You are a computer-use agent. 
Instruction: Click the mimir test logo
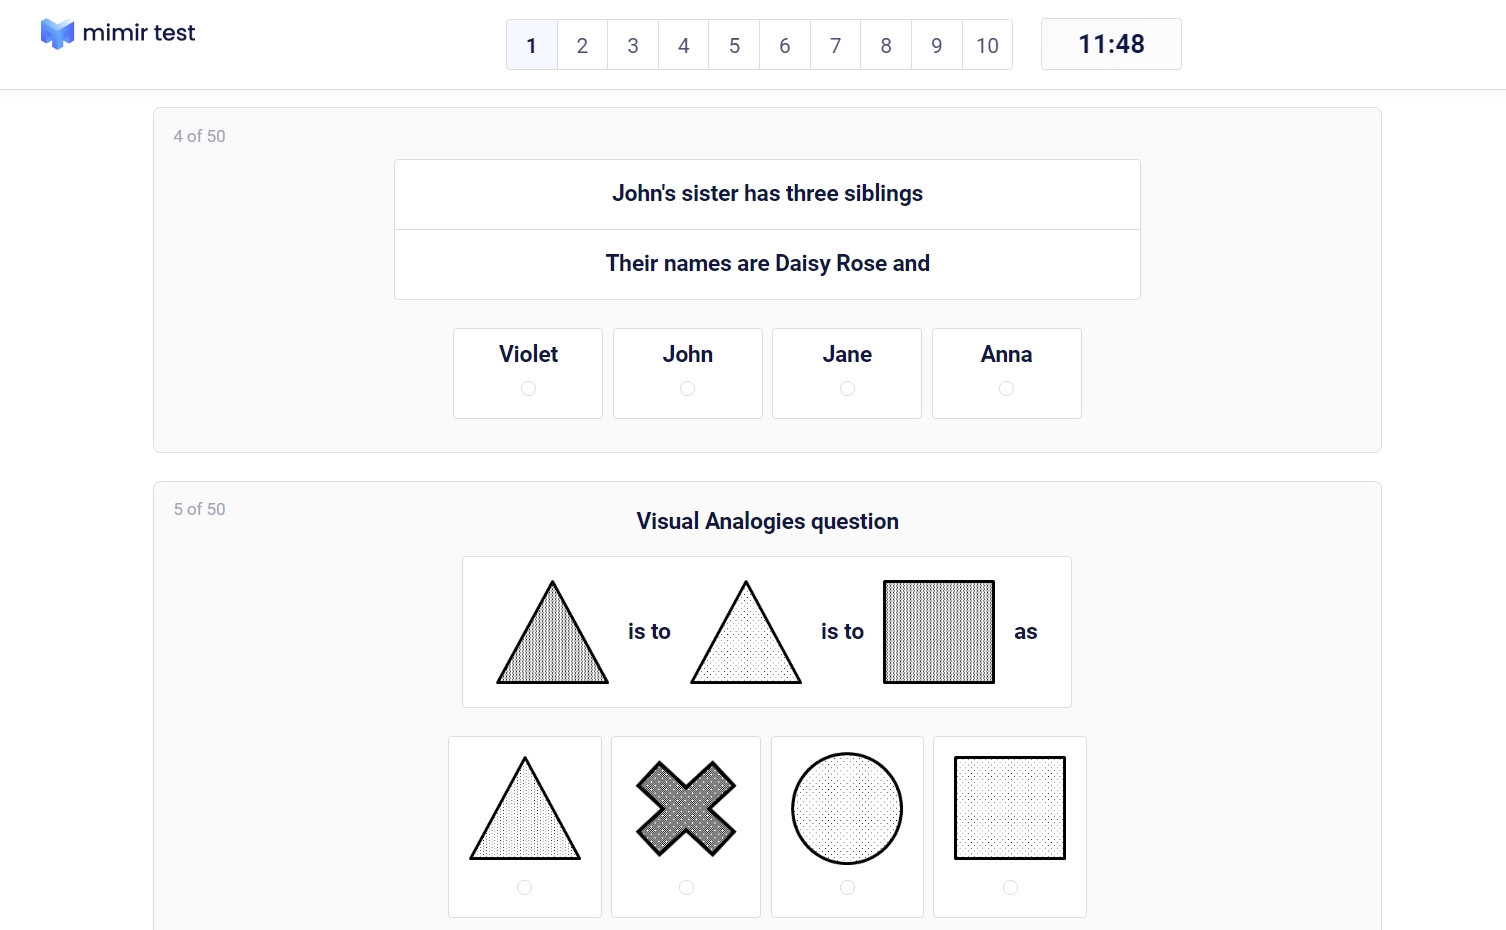[118, 33]
